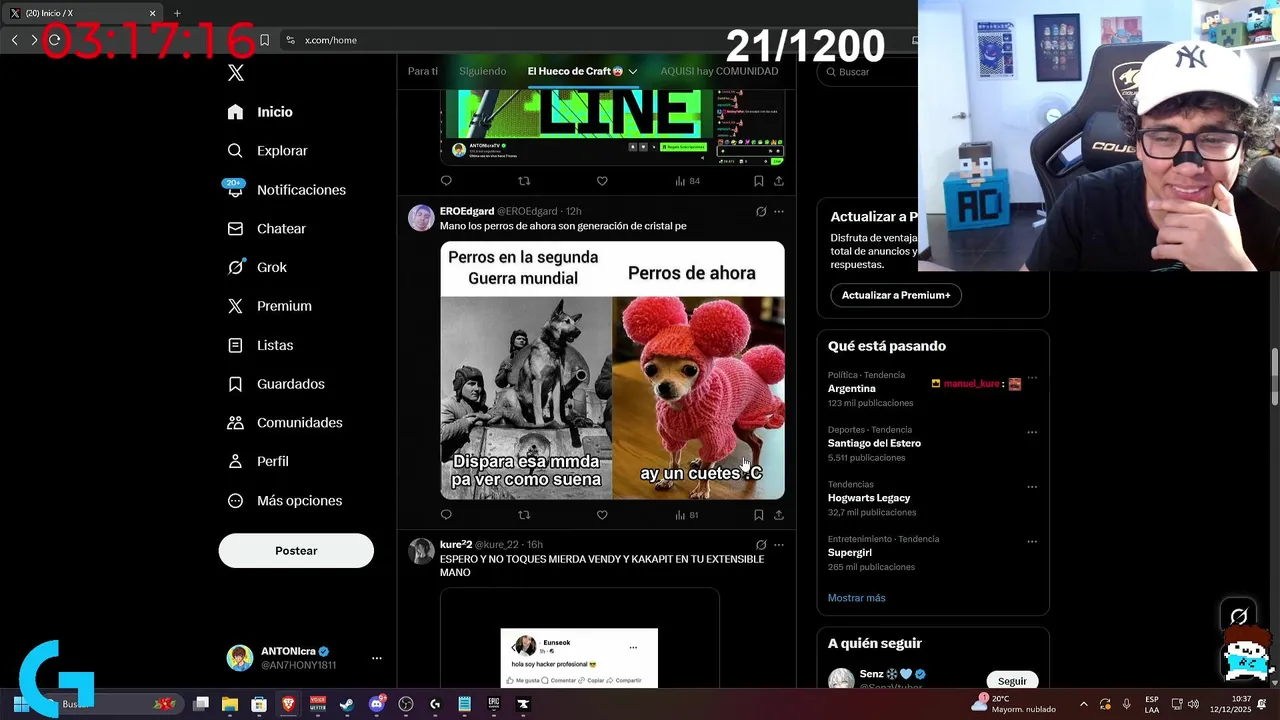Repost EROEdgard's dog meme post
Screen dimensions: 1280x720
524,515
